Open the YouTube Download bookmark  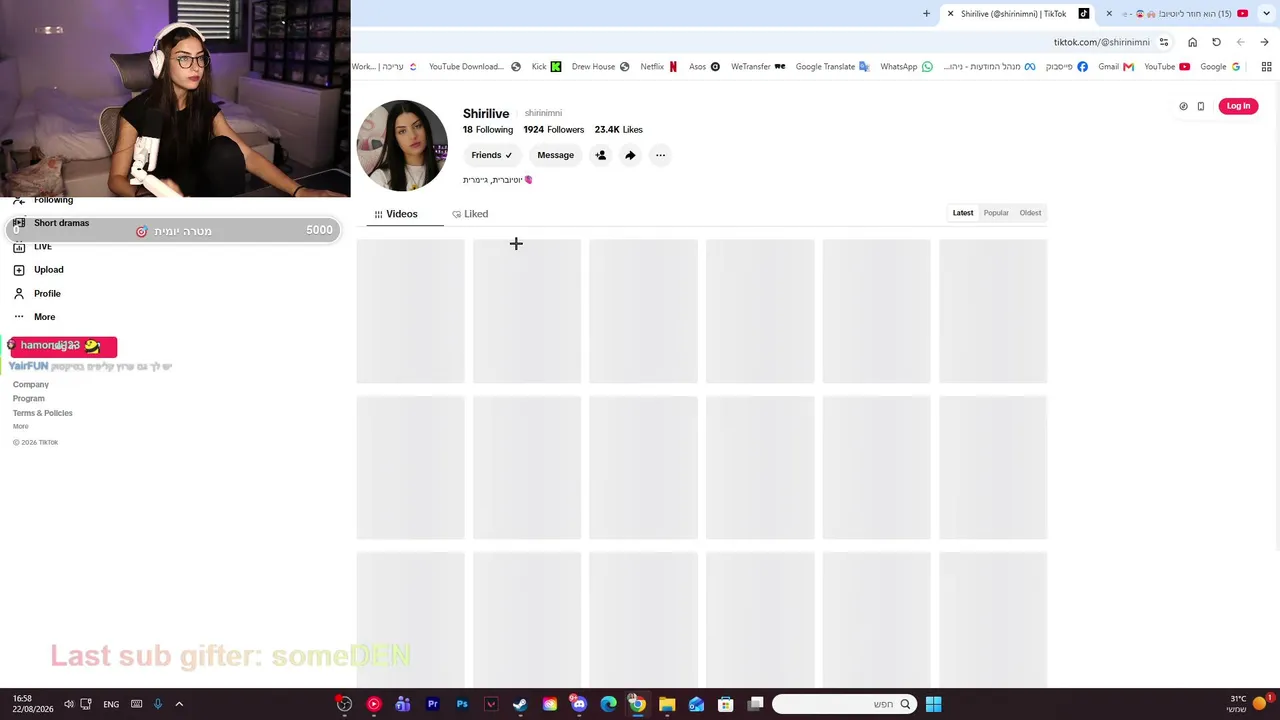pos(475,67)
